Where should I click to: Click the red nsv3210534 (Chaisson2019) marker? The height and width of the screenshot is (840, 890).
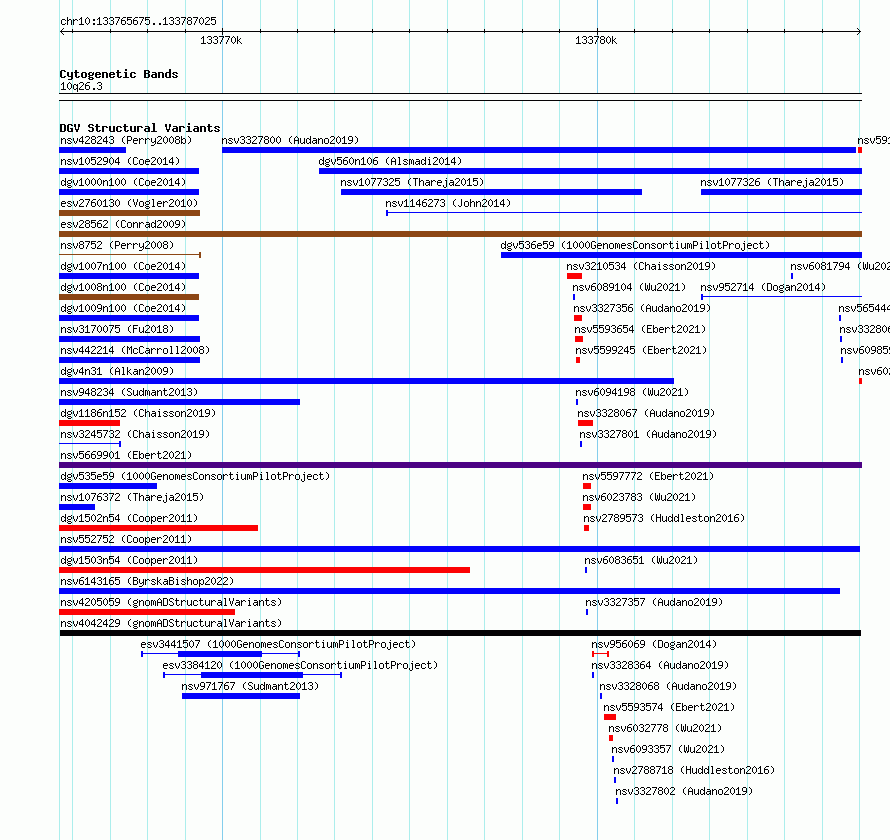[x=574, y=276]
